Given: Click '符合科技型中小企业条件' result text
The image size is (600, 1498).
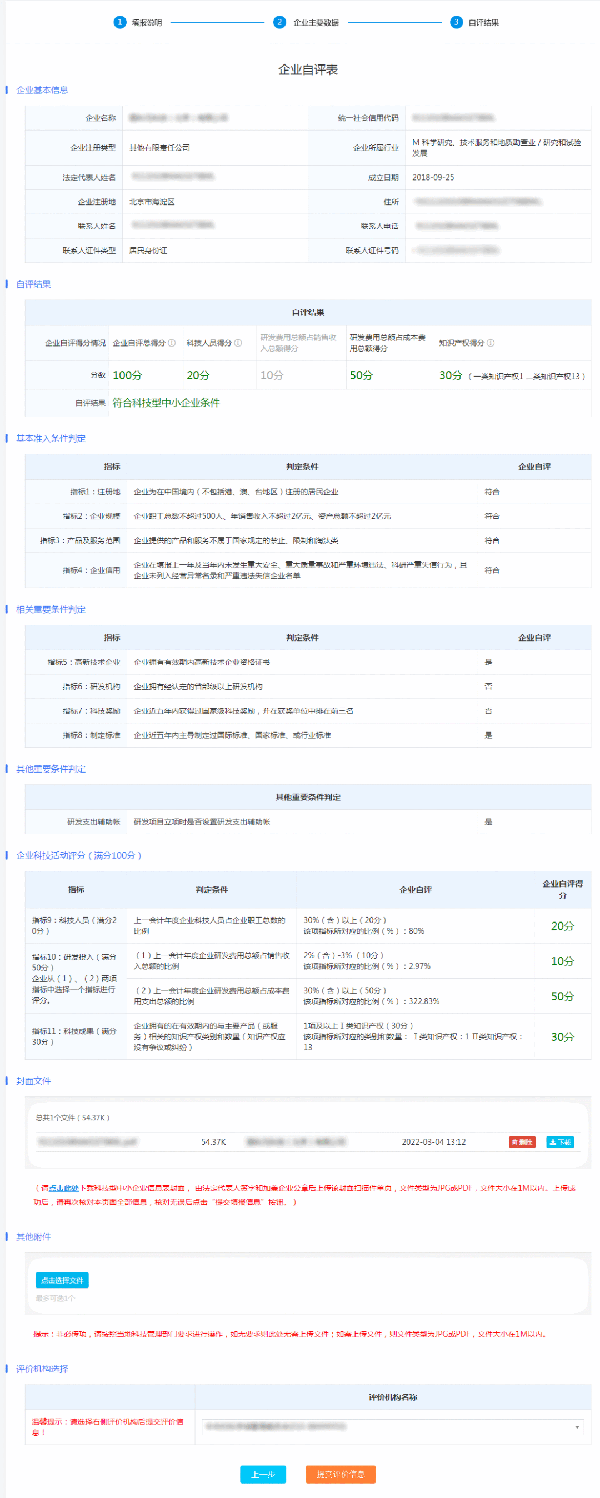Looking at the screenshot, I should point(166,403).
